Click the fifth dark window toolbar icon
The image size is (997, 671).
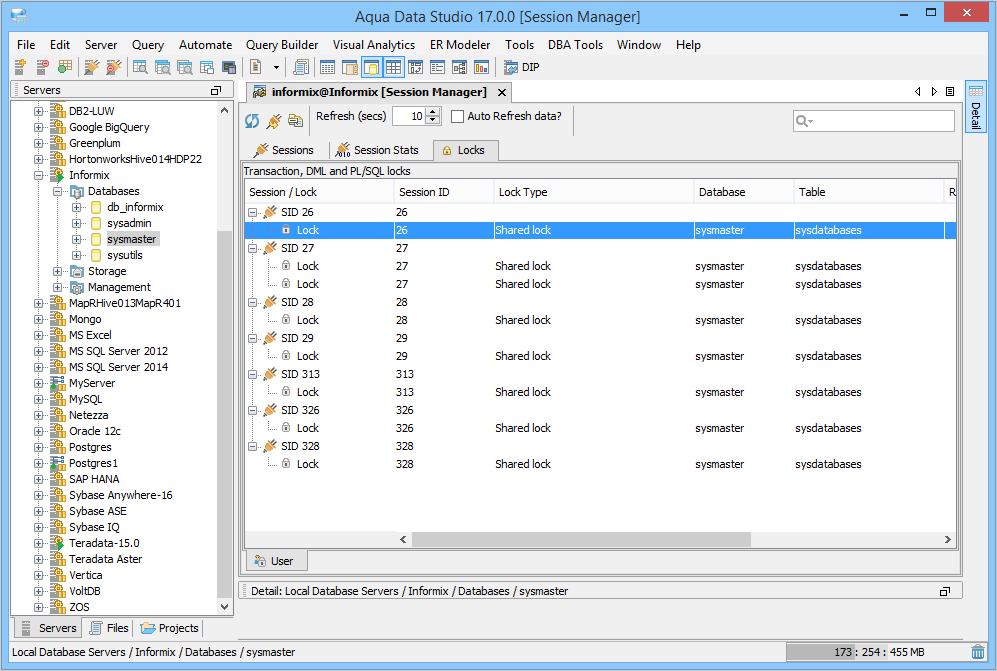229,67
